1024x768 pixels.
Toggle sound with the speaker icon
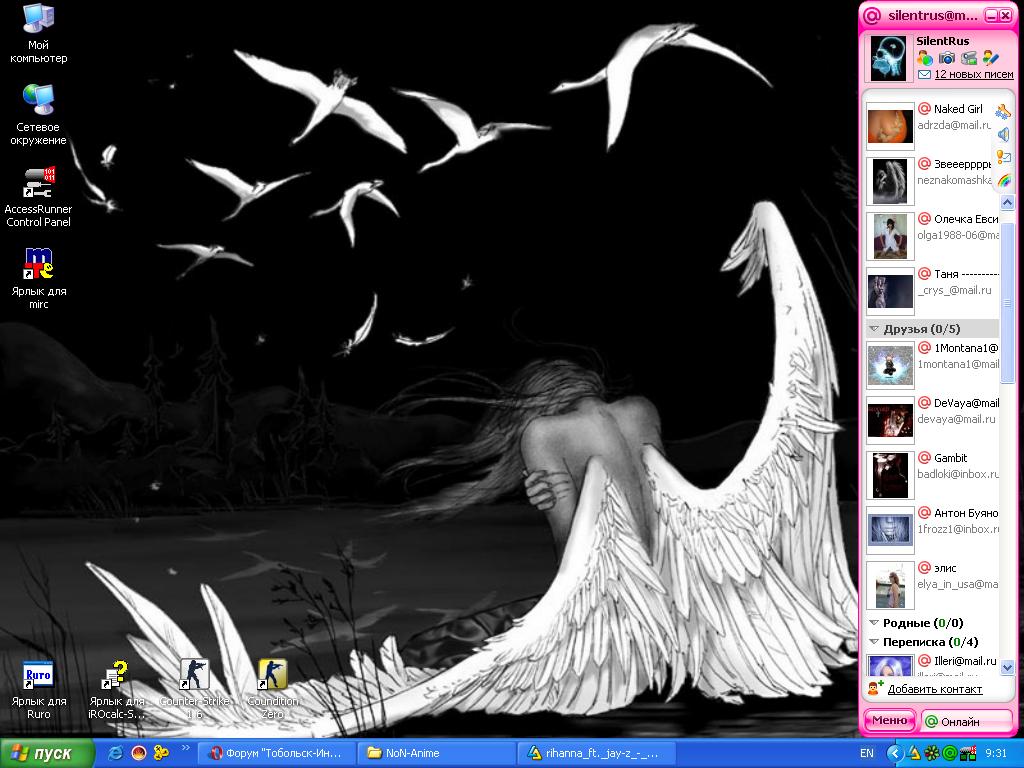click(1003, 135)
